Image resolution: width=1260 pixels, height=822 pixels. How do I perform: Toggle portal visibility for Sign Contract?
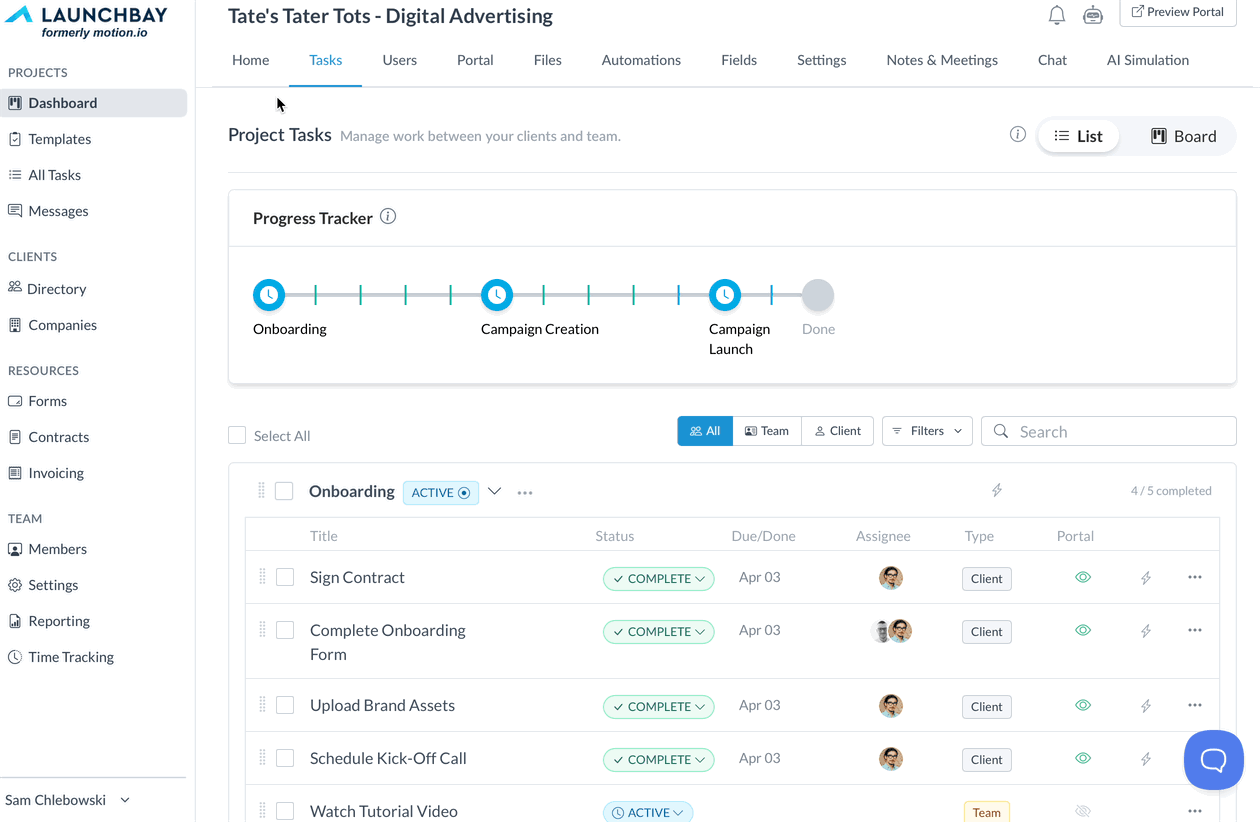pyautogui.click(x=1083, y=577)
